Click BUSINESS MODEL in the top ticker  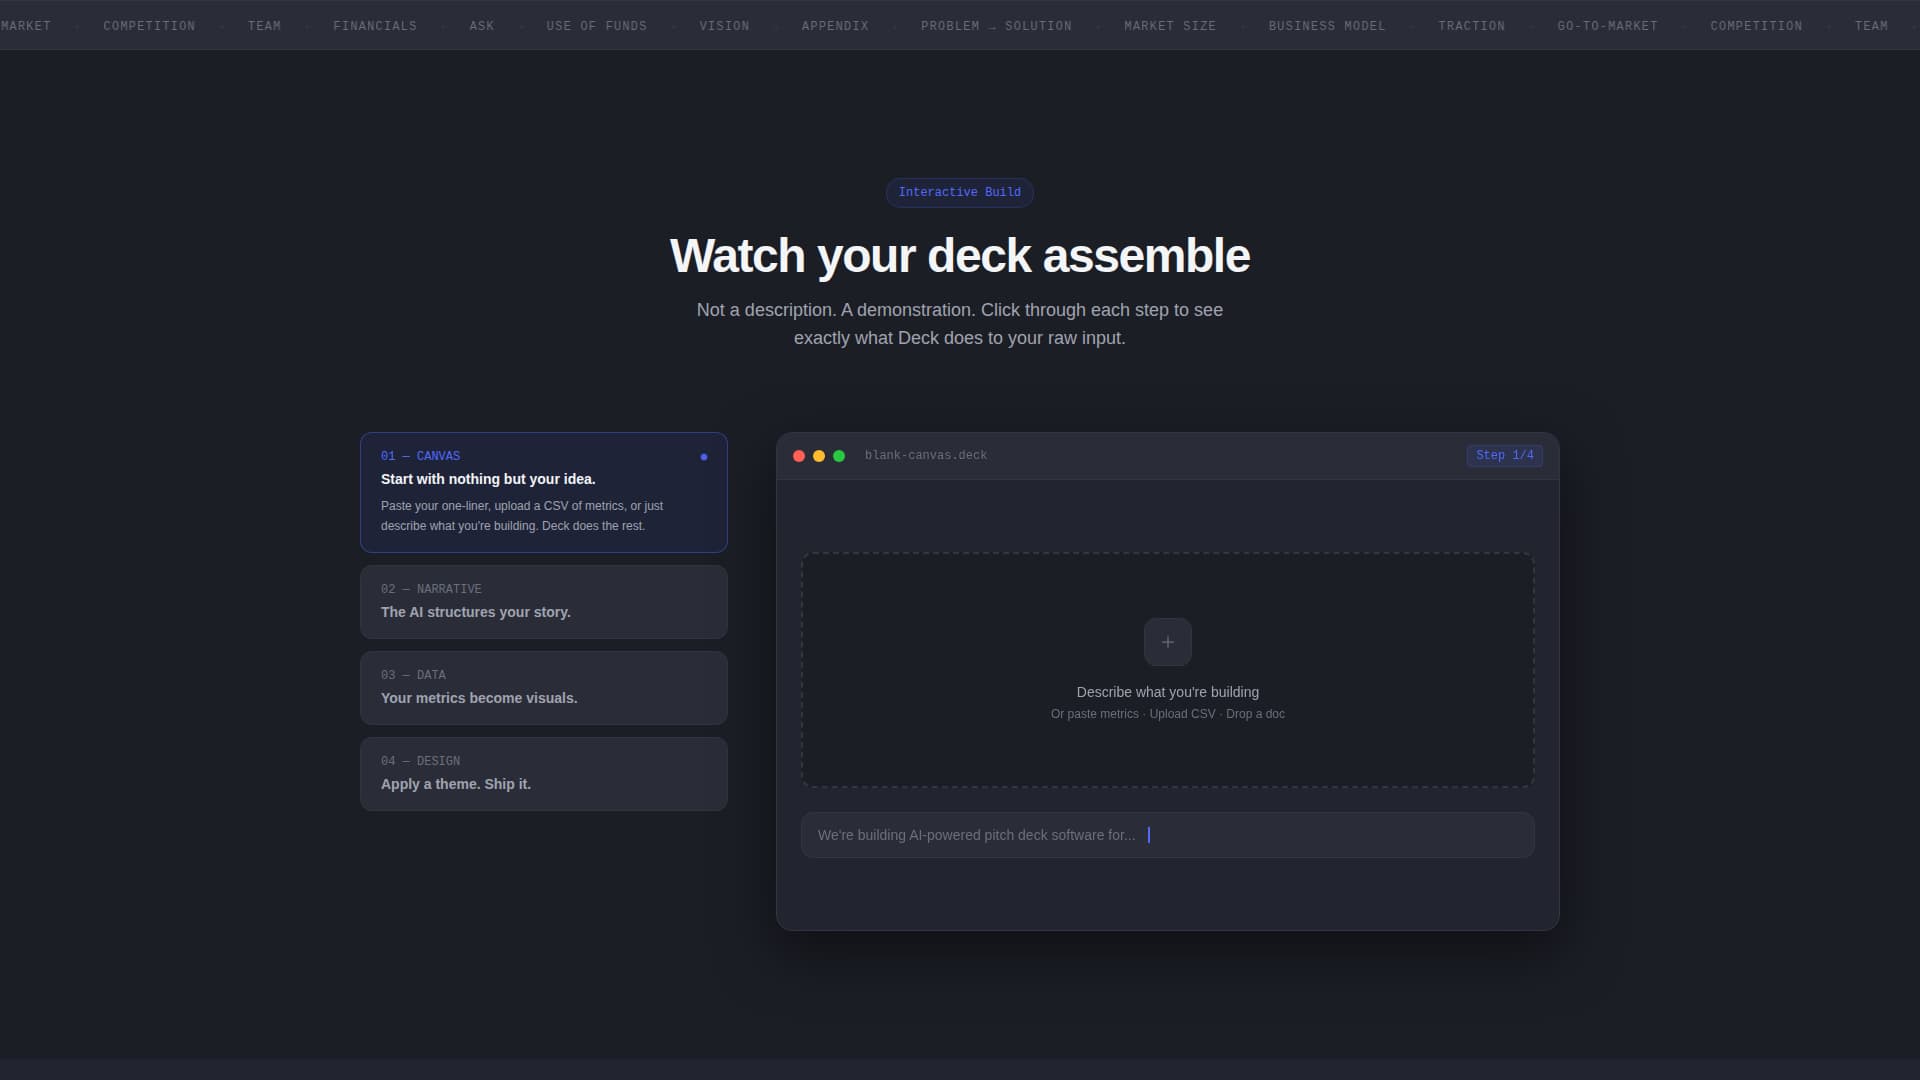pos(1327,26)
